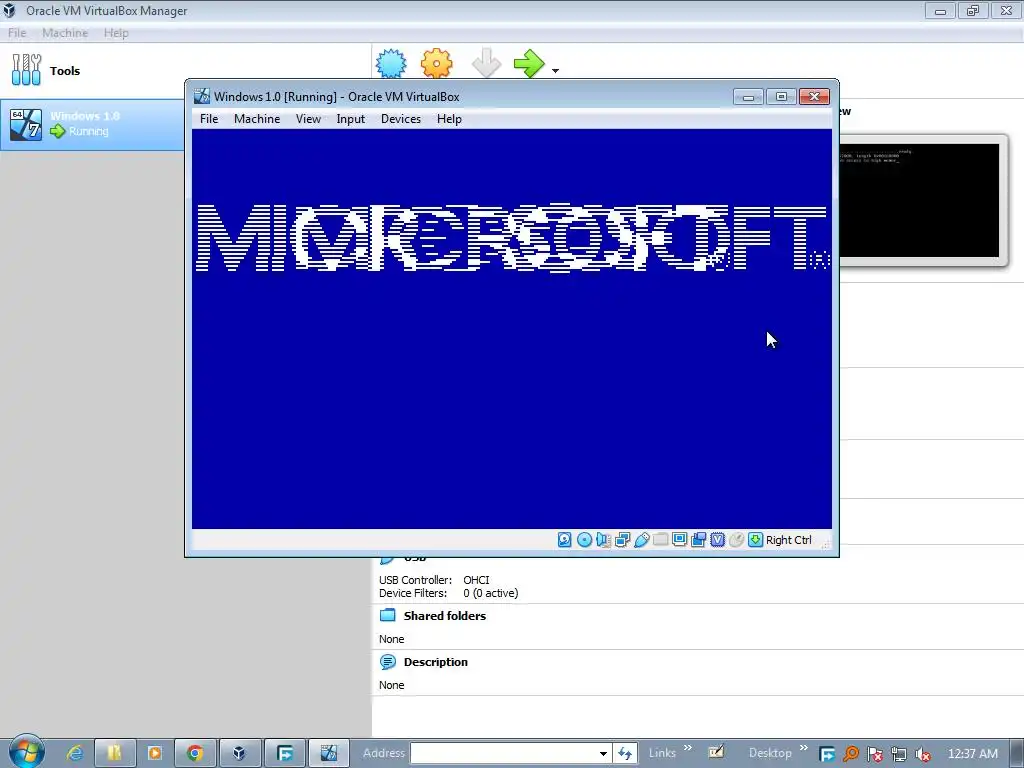Click the display monitor indicator icon
Viewport: 1024px width, 768px height.
pyautogui.click(x=679, y=539)
